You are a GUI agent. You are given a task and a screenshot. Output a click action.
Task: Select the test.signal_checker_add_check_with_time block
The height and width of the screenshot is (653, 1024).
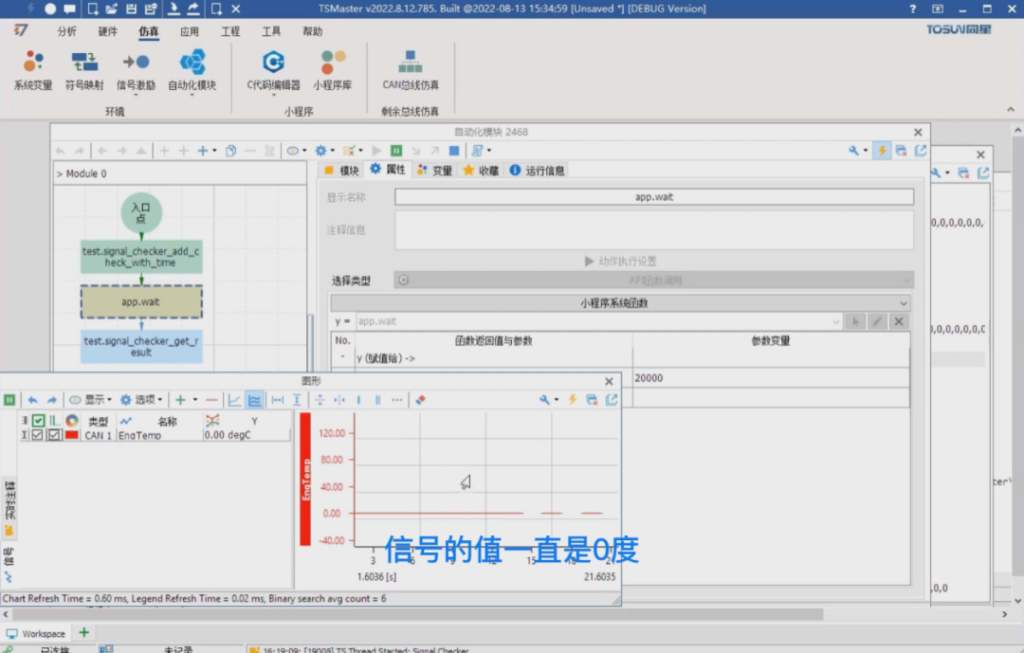pos(141,257)
